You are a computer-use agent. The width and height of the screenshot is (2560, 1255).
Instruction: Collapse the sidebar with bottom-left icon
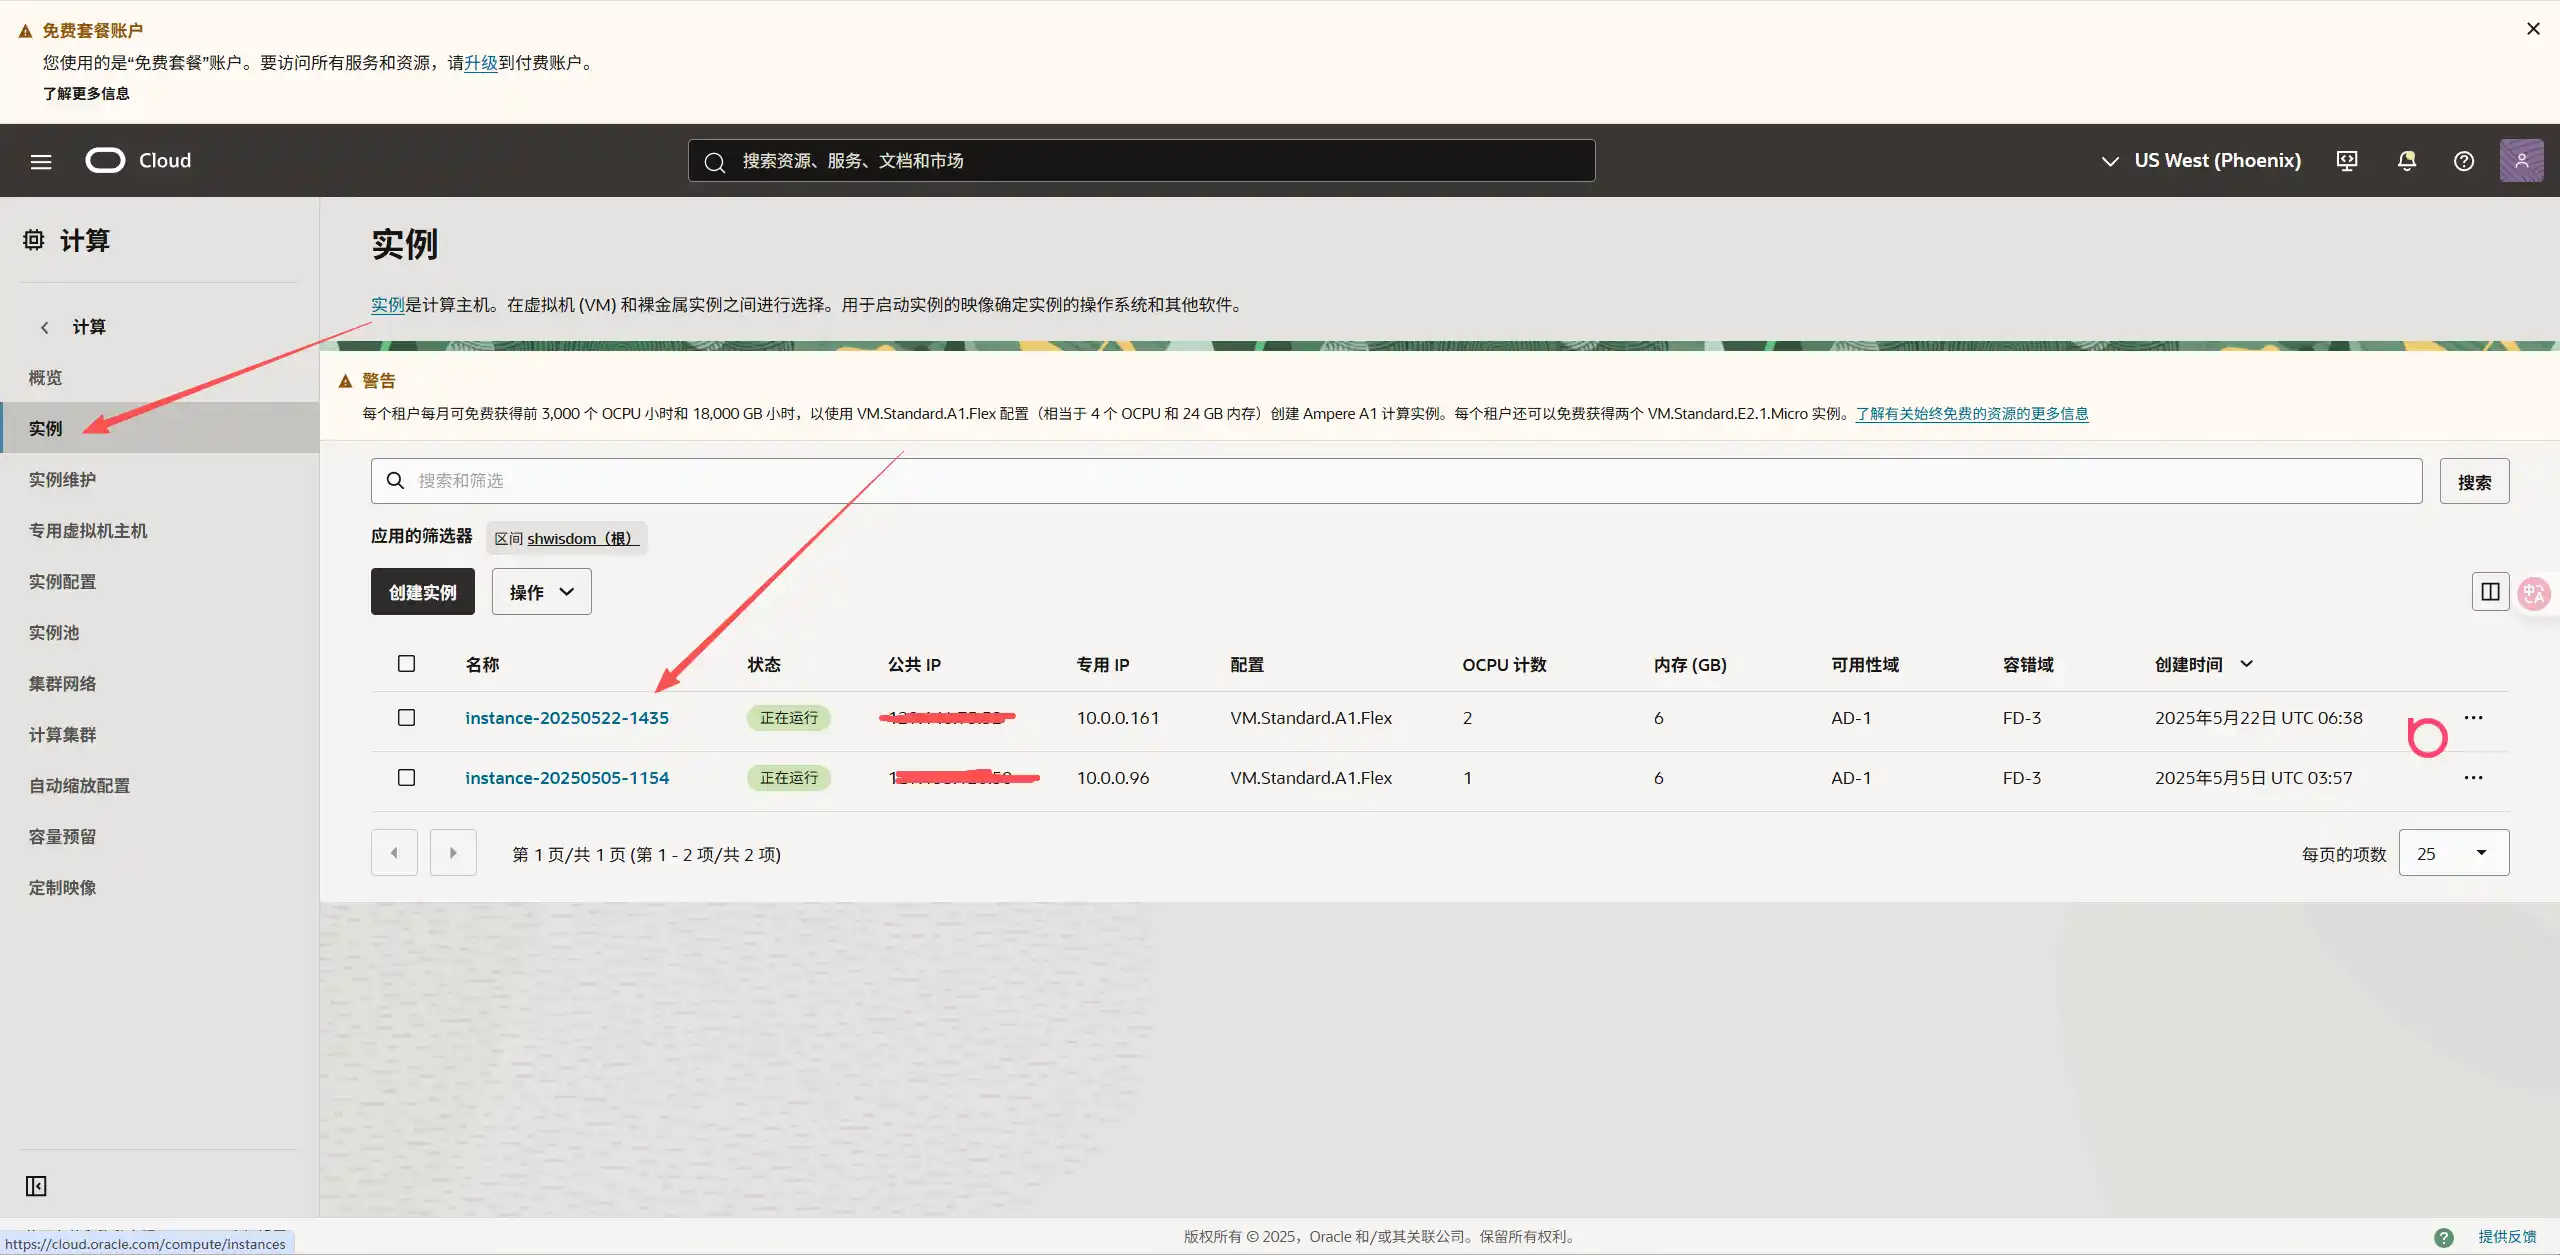point(36,1186)
